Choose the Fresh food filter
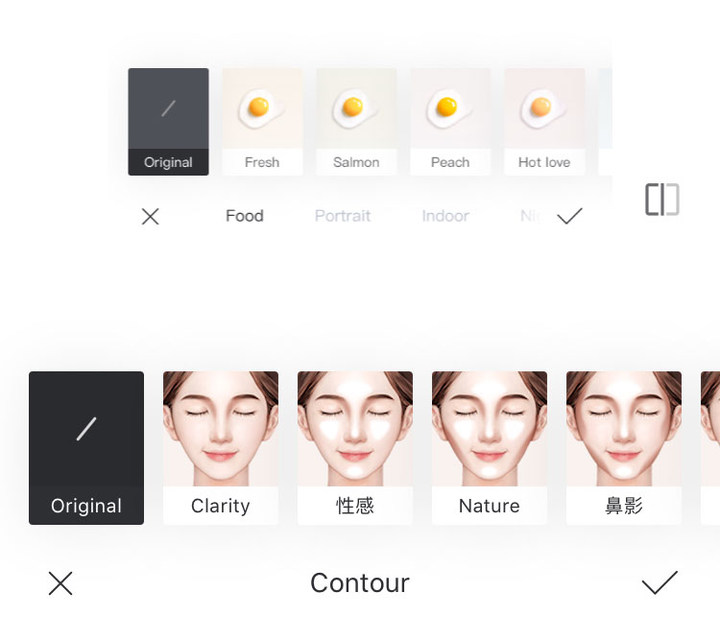Viewport: 720px width, 640px height. (262, 122)
